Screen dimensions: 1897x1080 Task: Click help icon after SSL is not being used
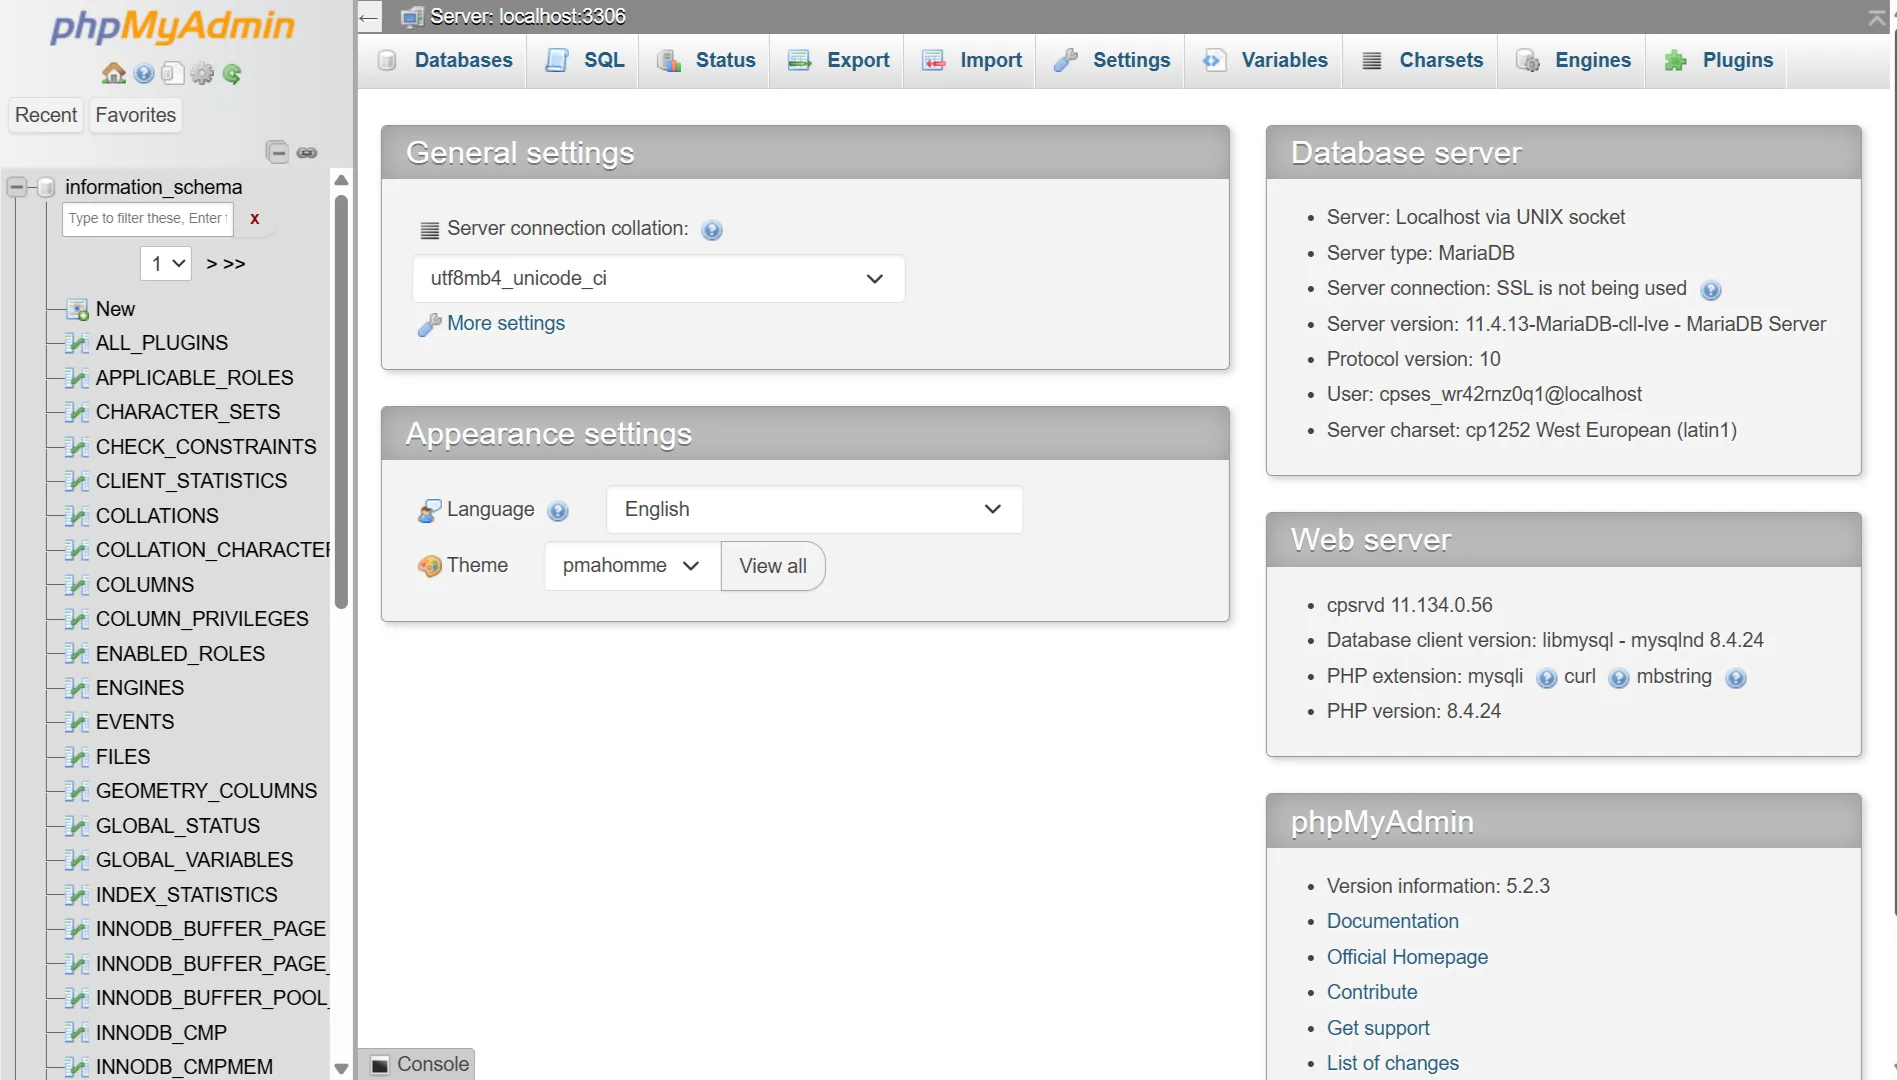click(1711, 290)
